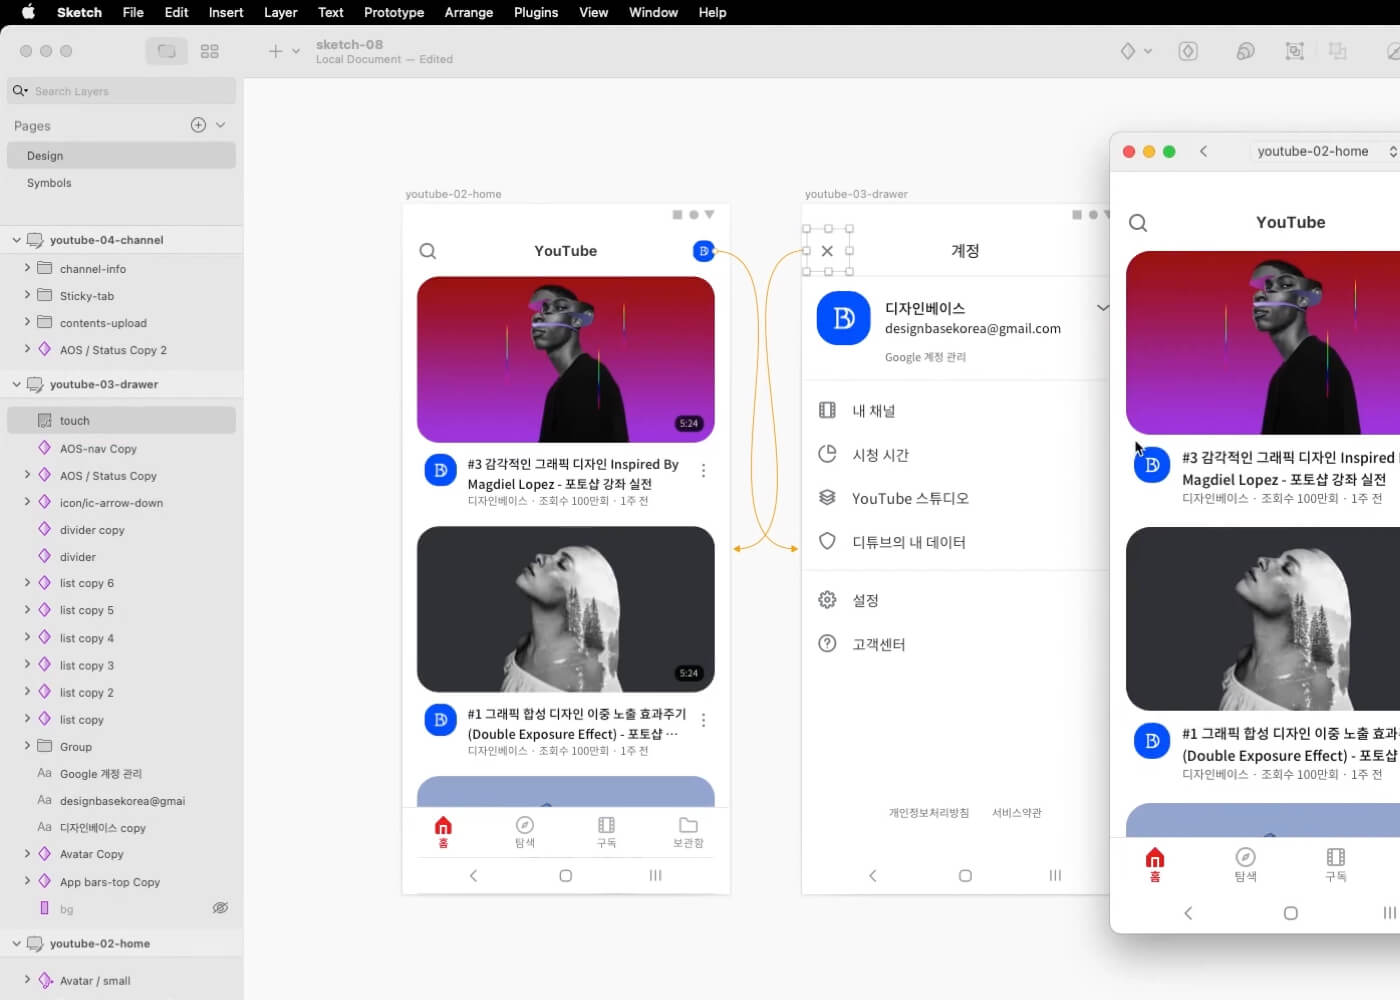Screen dimensions: 1400x1000
Task: Expand the Sticky-tab group
Action: pyautogui.click(x=27, y=295)
